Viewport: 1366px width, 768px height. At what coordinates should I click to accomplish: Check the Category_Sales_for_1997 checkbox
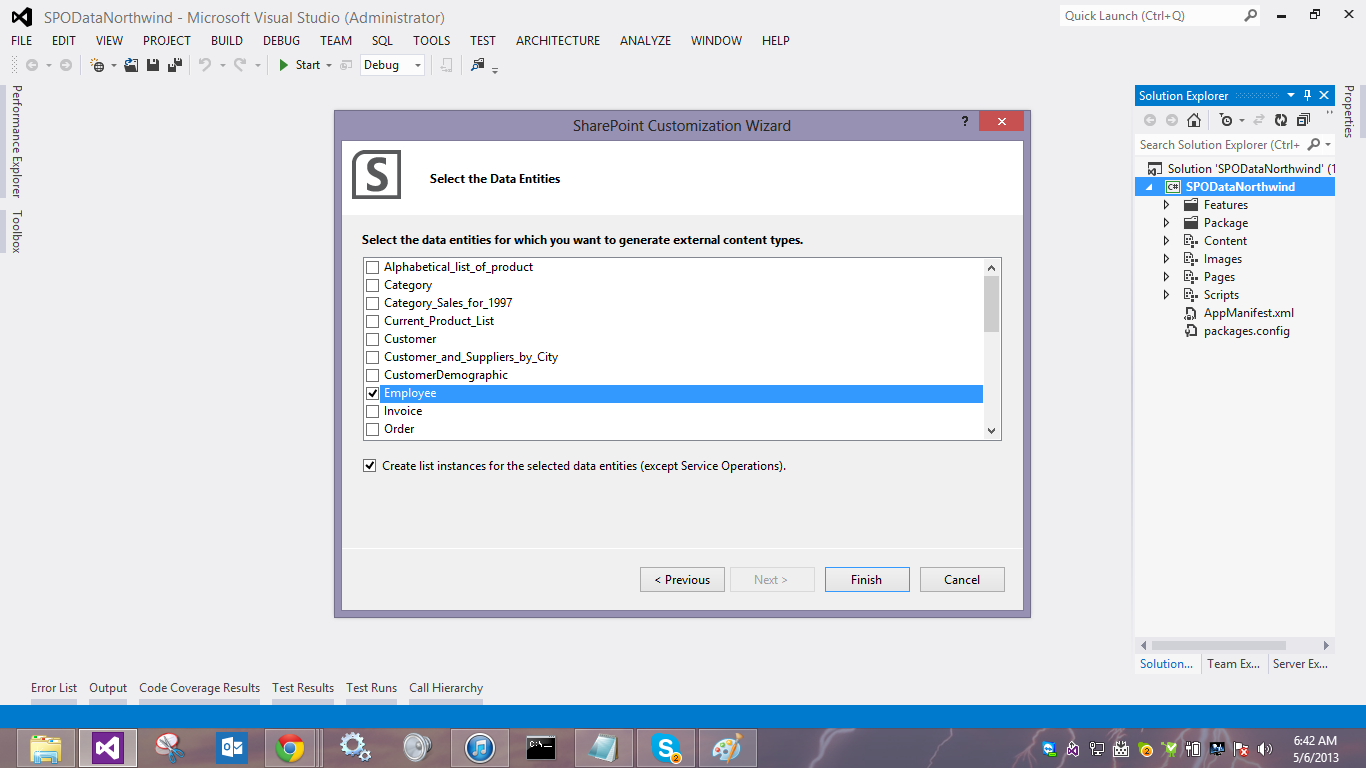(x=373, y=303)
